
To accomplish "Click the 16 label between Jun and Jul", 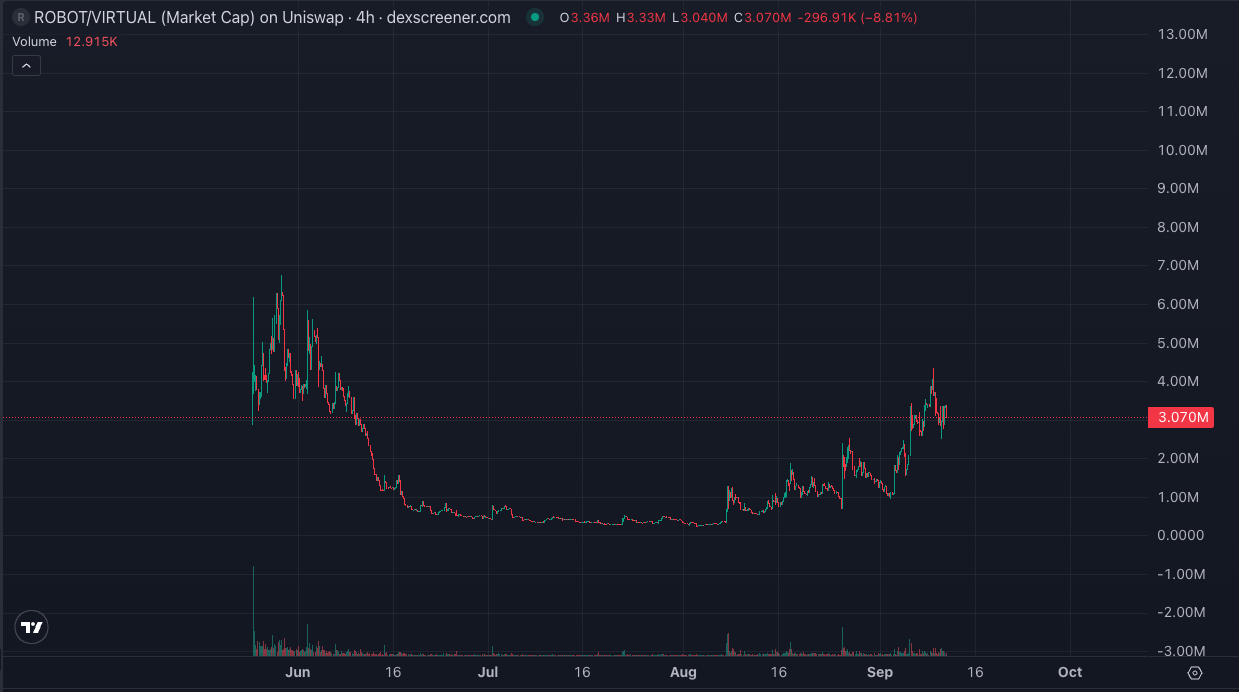I will coord(393,672).
